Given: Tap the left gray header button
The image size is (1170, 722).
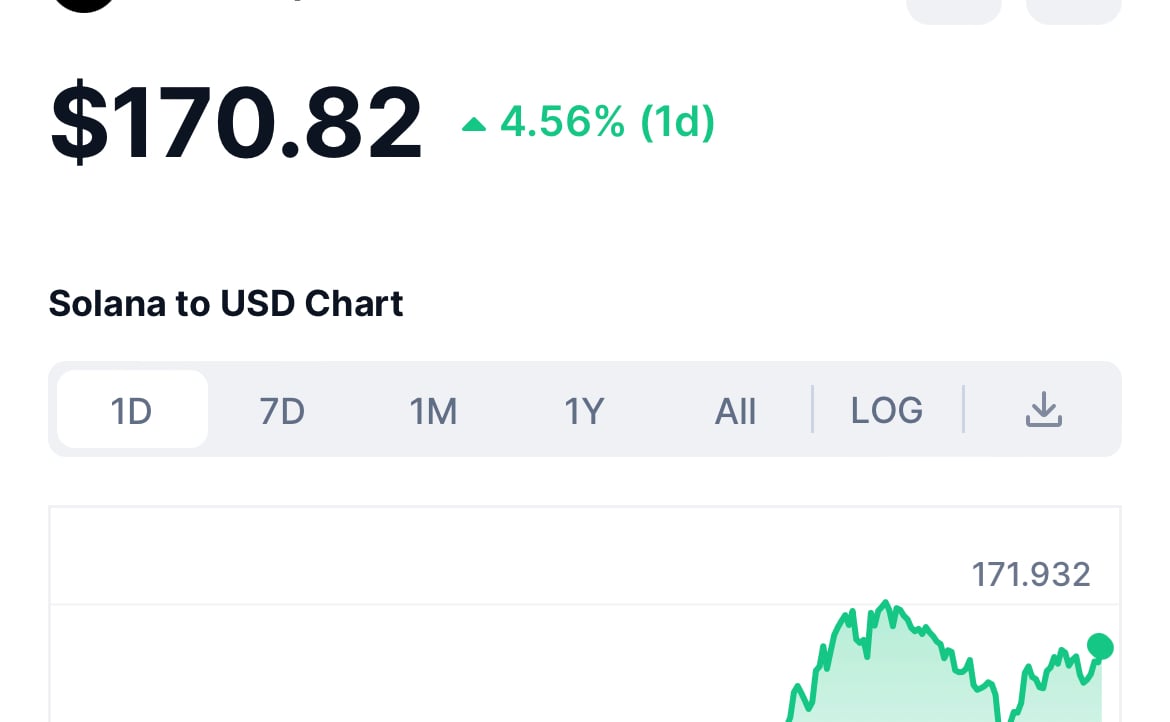Looking at the screenshot, I should pos(953,10).
